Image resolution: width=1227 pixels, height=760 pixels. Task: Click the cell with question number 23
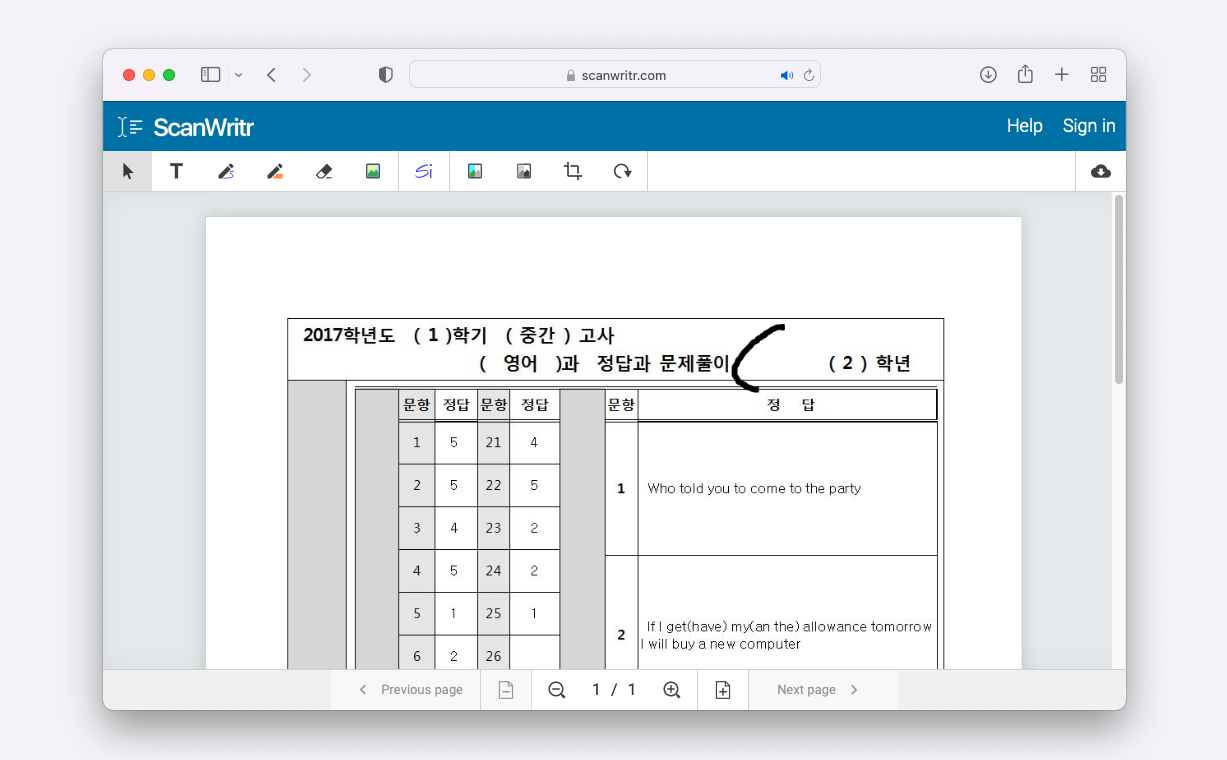493,528
